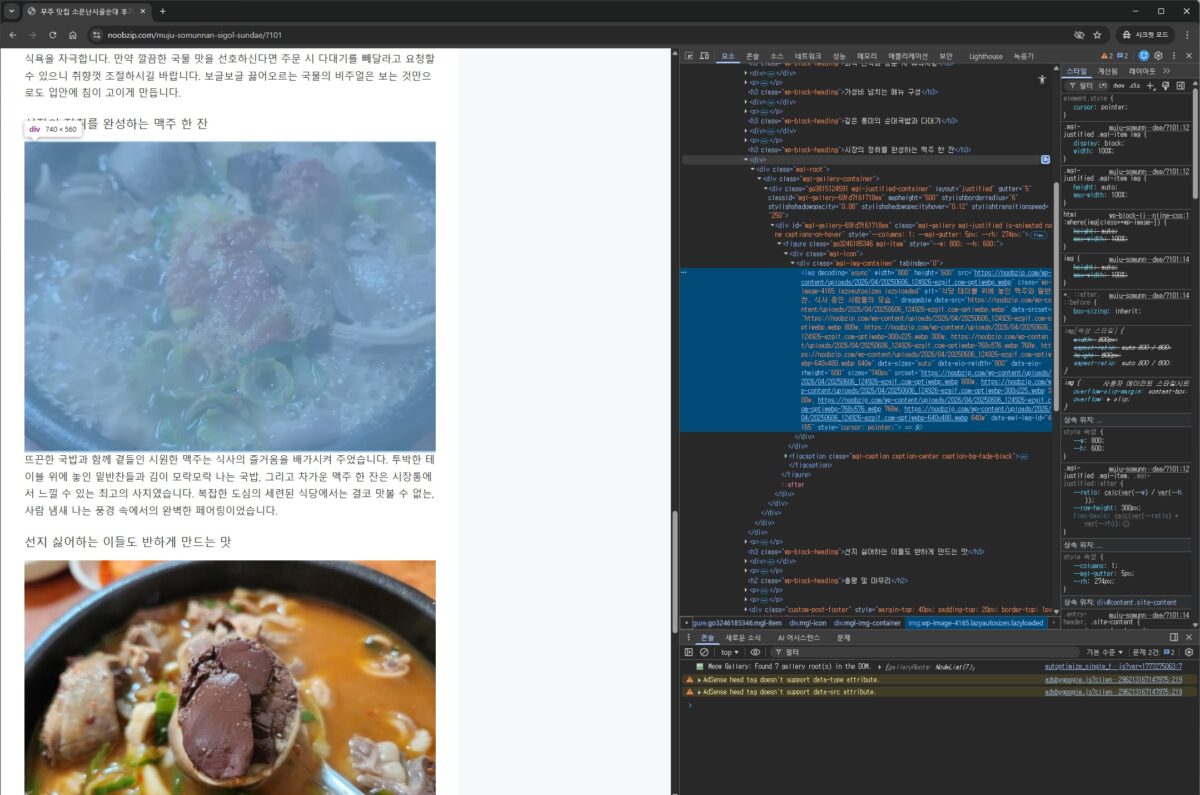Expand more styles tabs chevron
The height and width of the screenshot is (795, 1200).
click(1166, 71)
